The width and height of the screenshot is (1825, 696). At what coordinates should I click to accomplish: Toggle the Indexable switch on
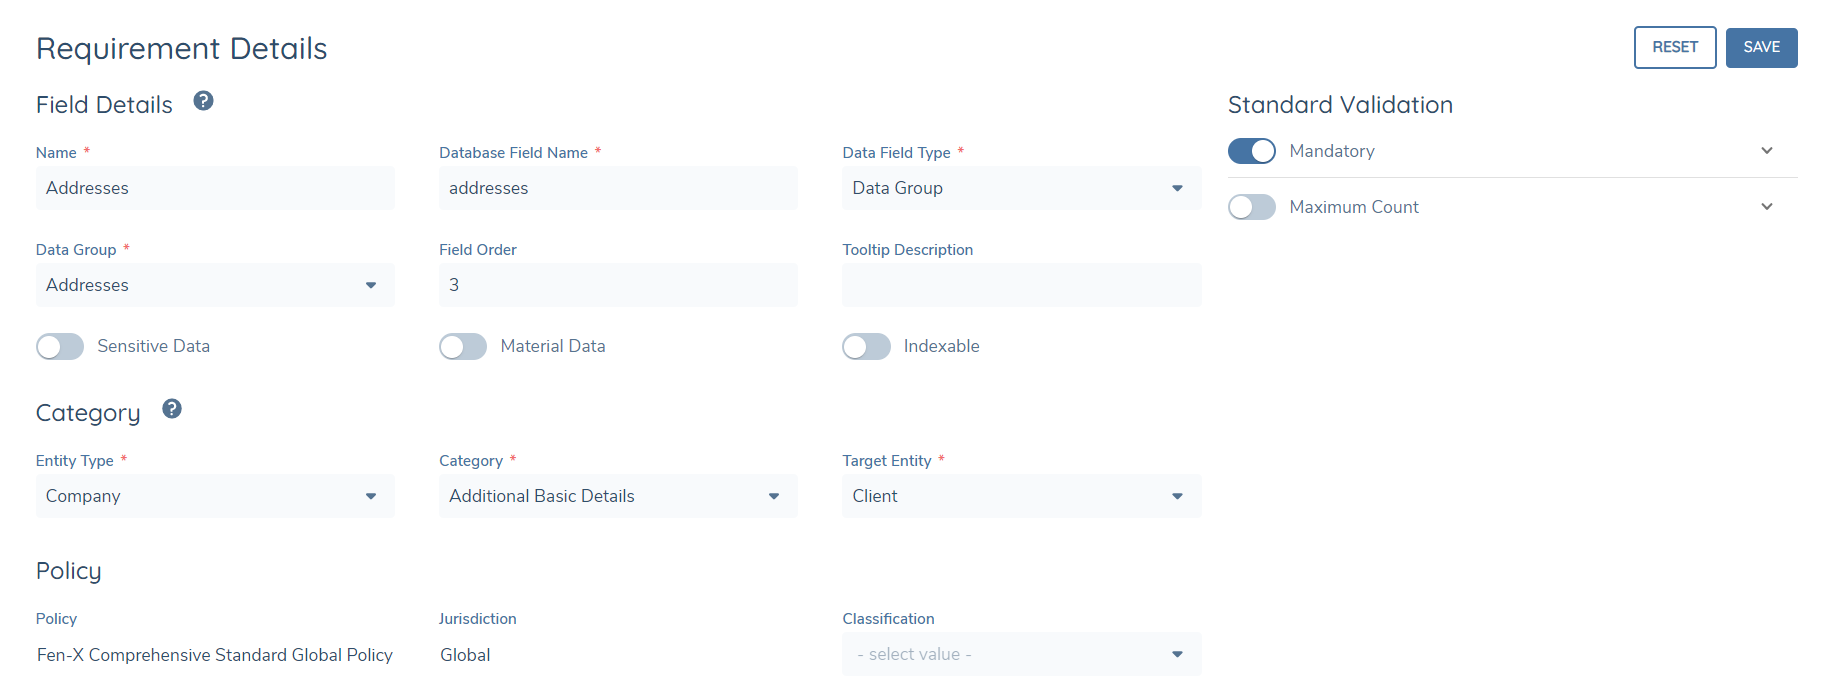[866, 347]
